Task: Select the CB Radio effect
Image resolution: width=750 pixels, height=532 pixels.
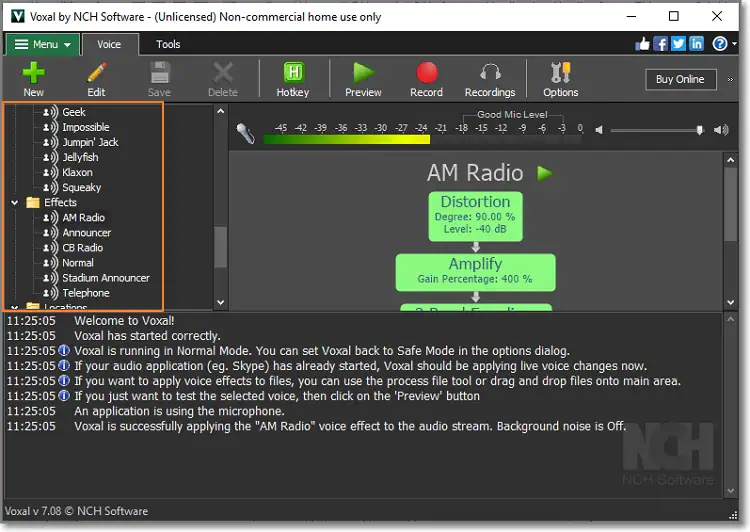Action: click(82, 248)
